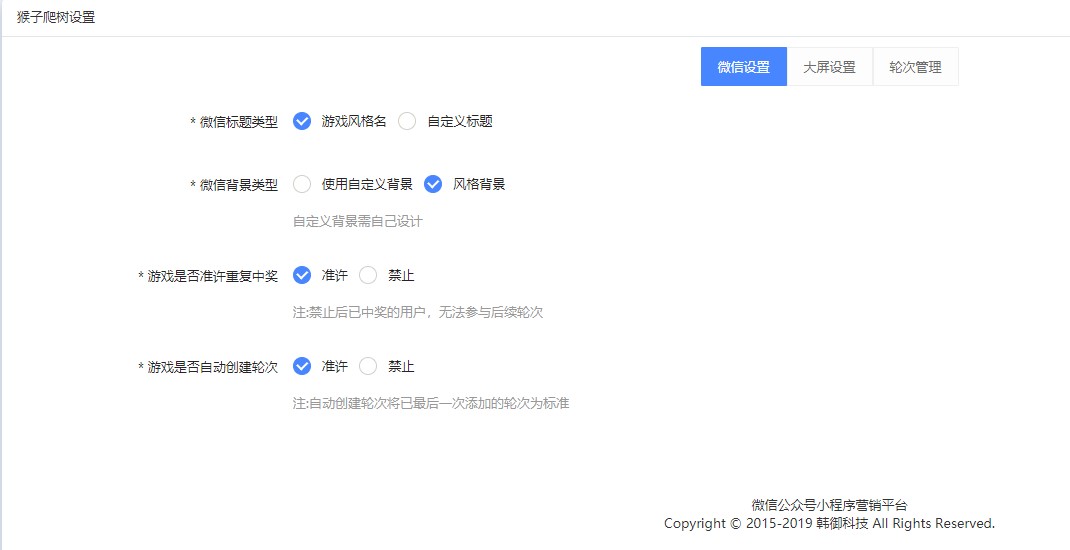Click the Copyright 2015-2019 韩御科技 footer line

[830, 524]
